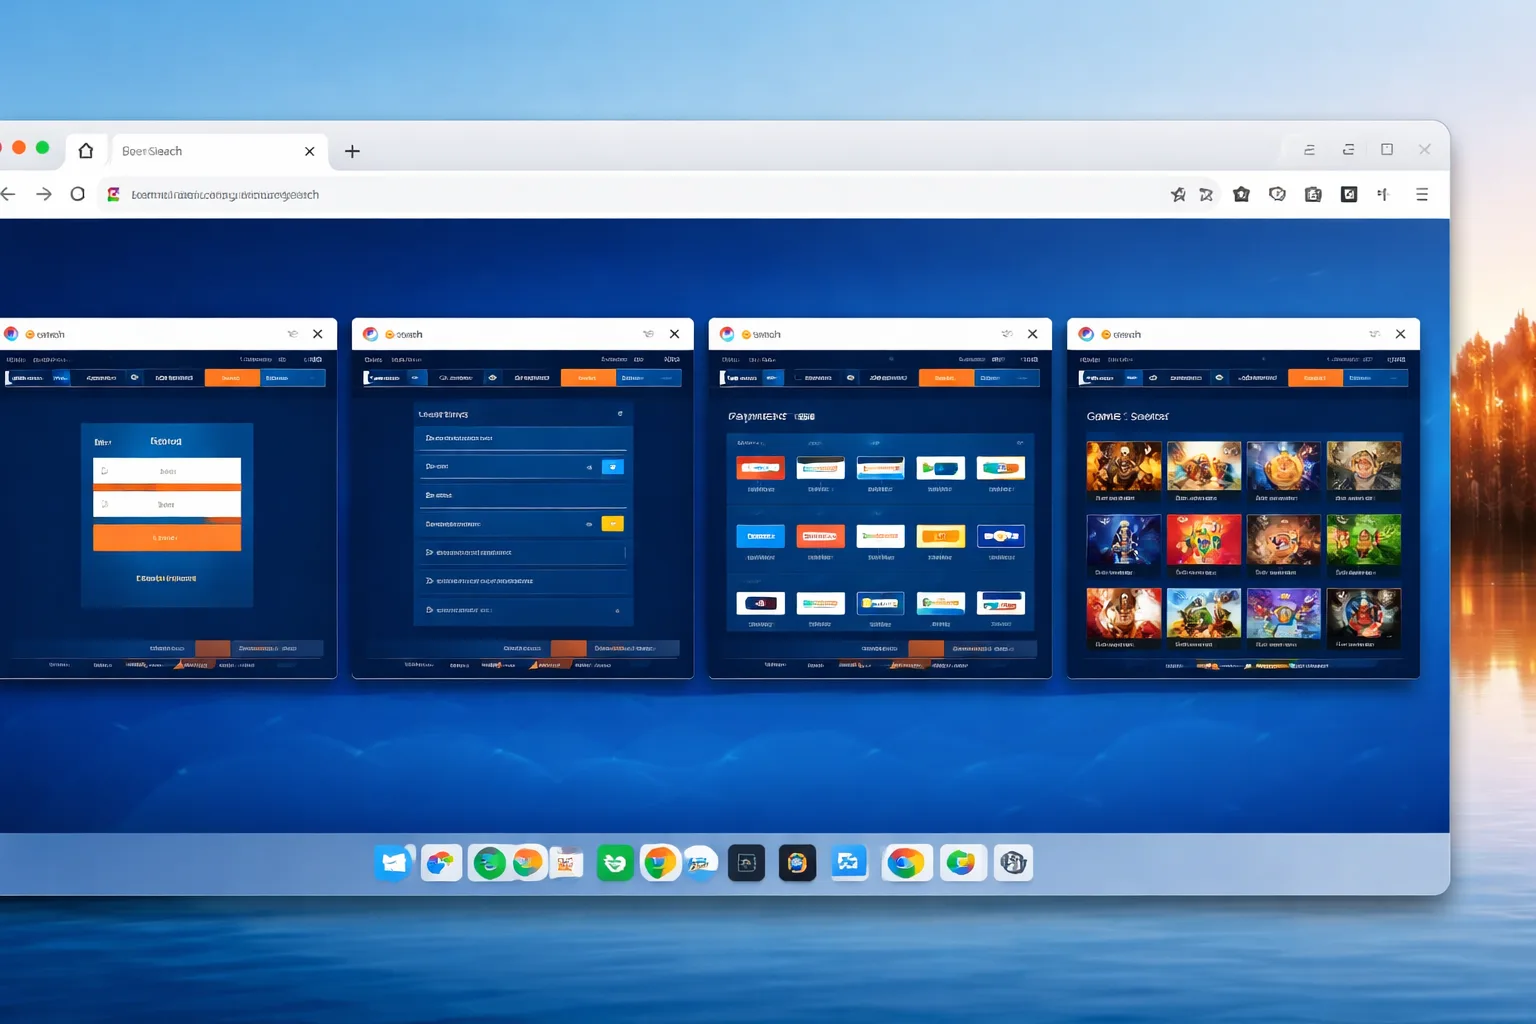Open the blue mail app in dock

click(x=394, y=863)
